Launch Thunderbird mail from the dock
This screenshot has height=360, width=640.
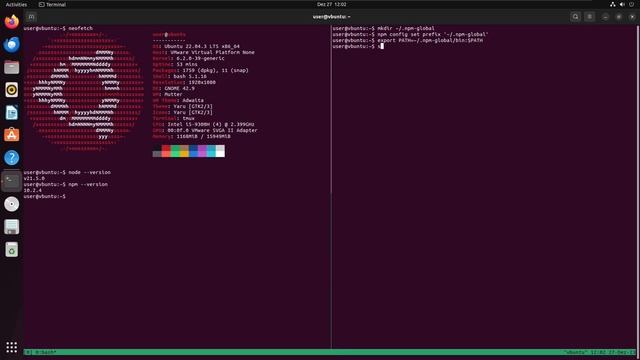(11, 44)
